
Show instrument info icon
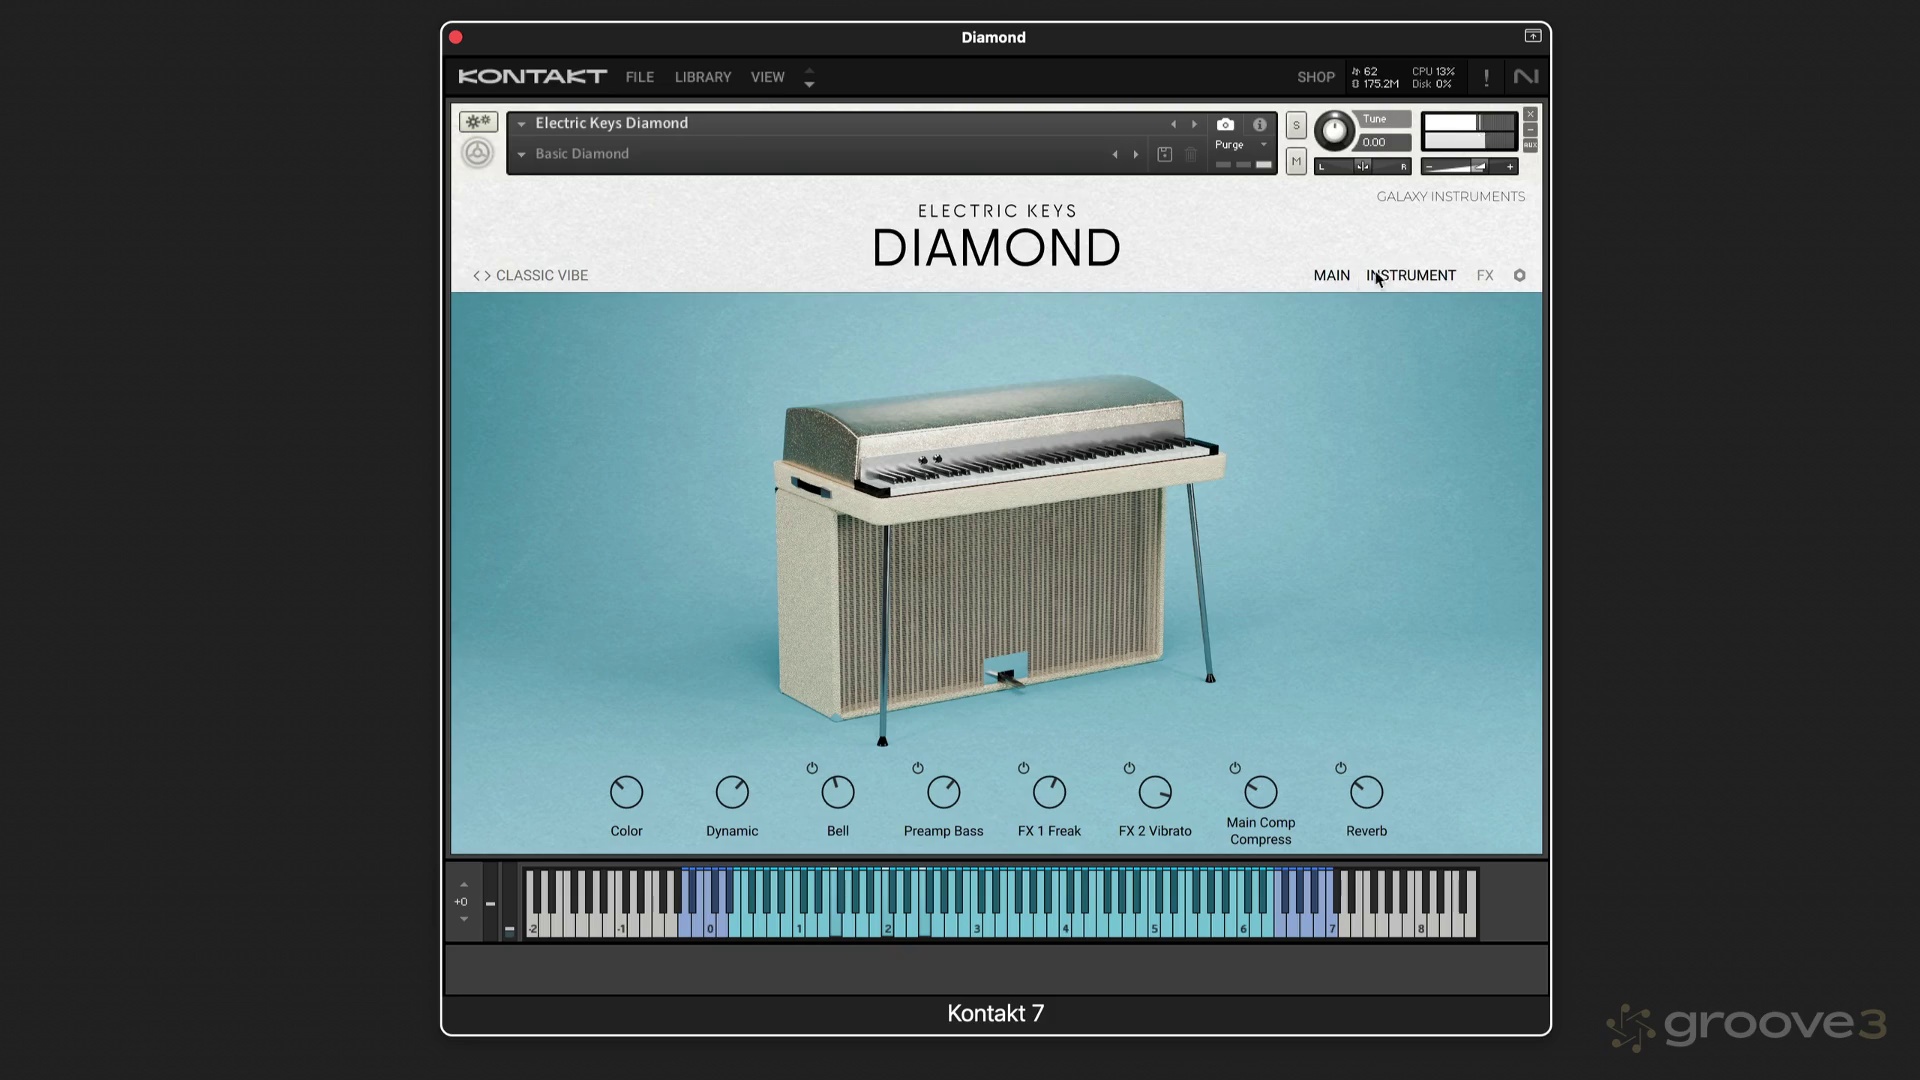pyautogui.click(x=1260, y=124)
